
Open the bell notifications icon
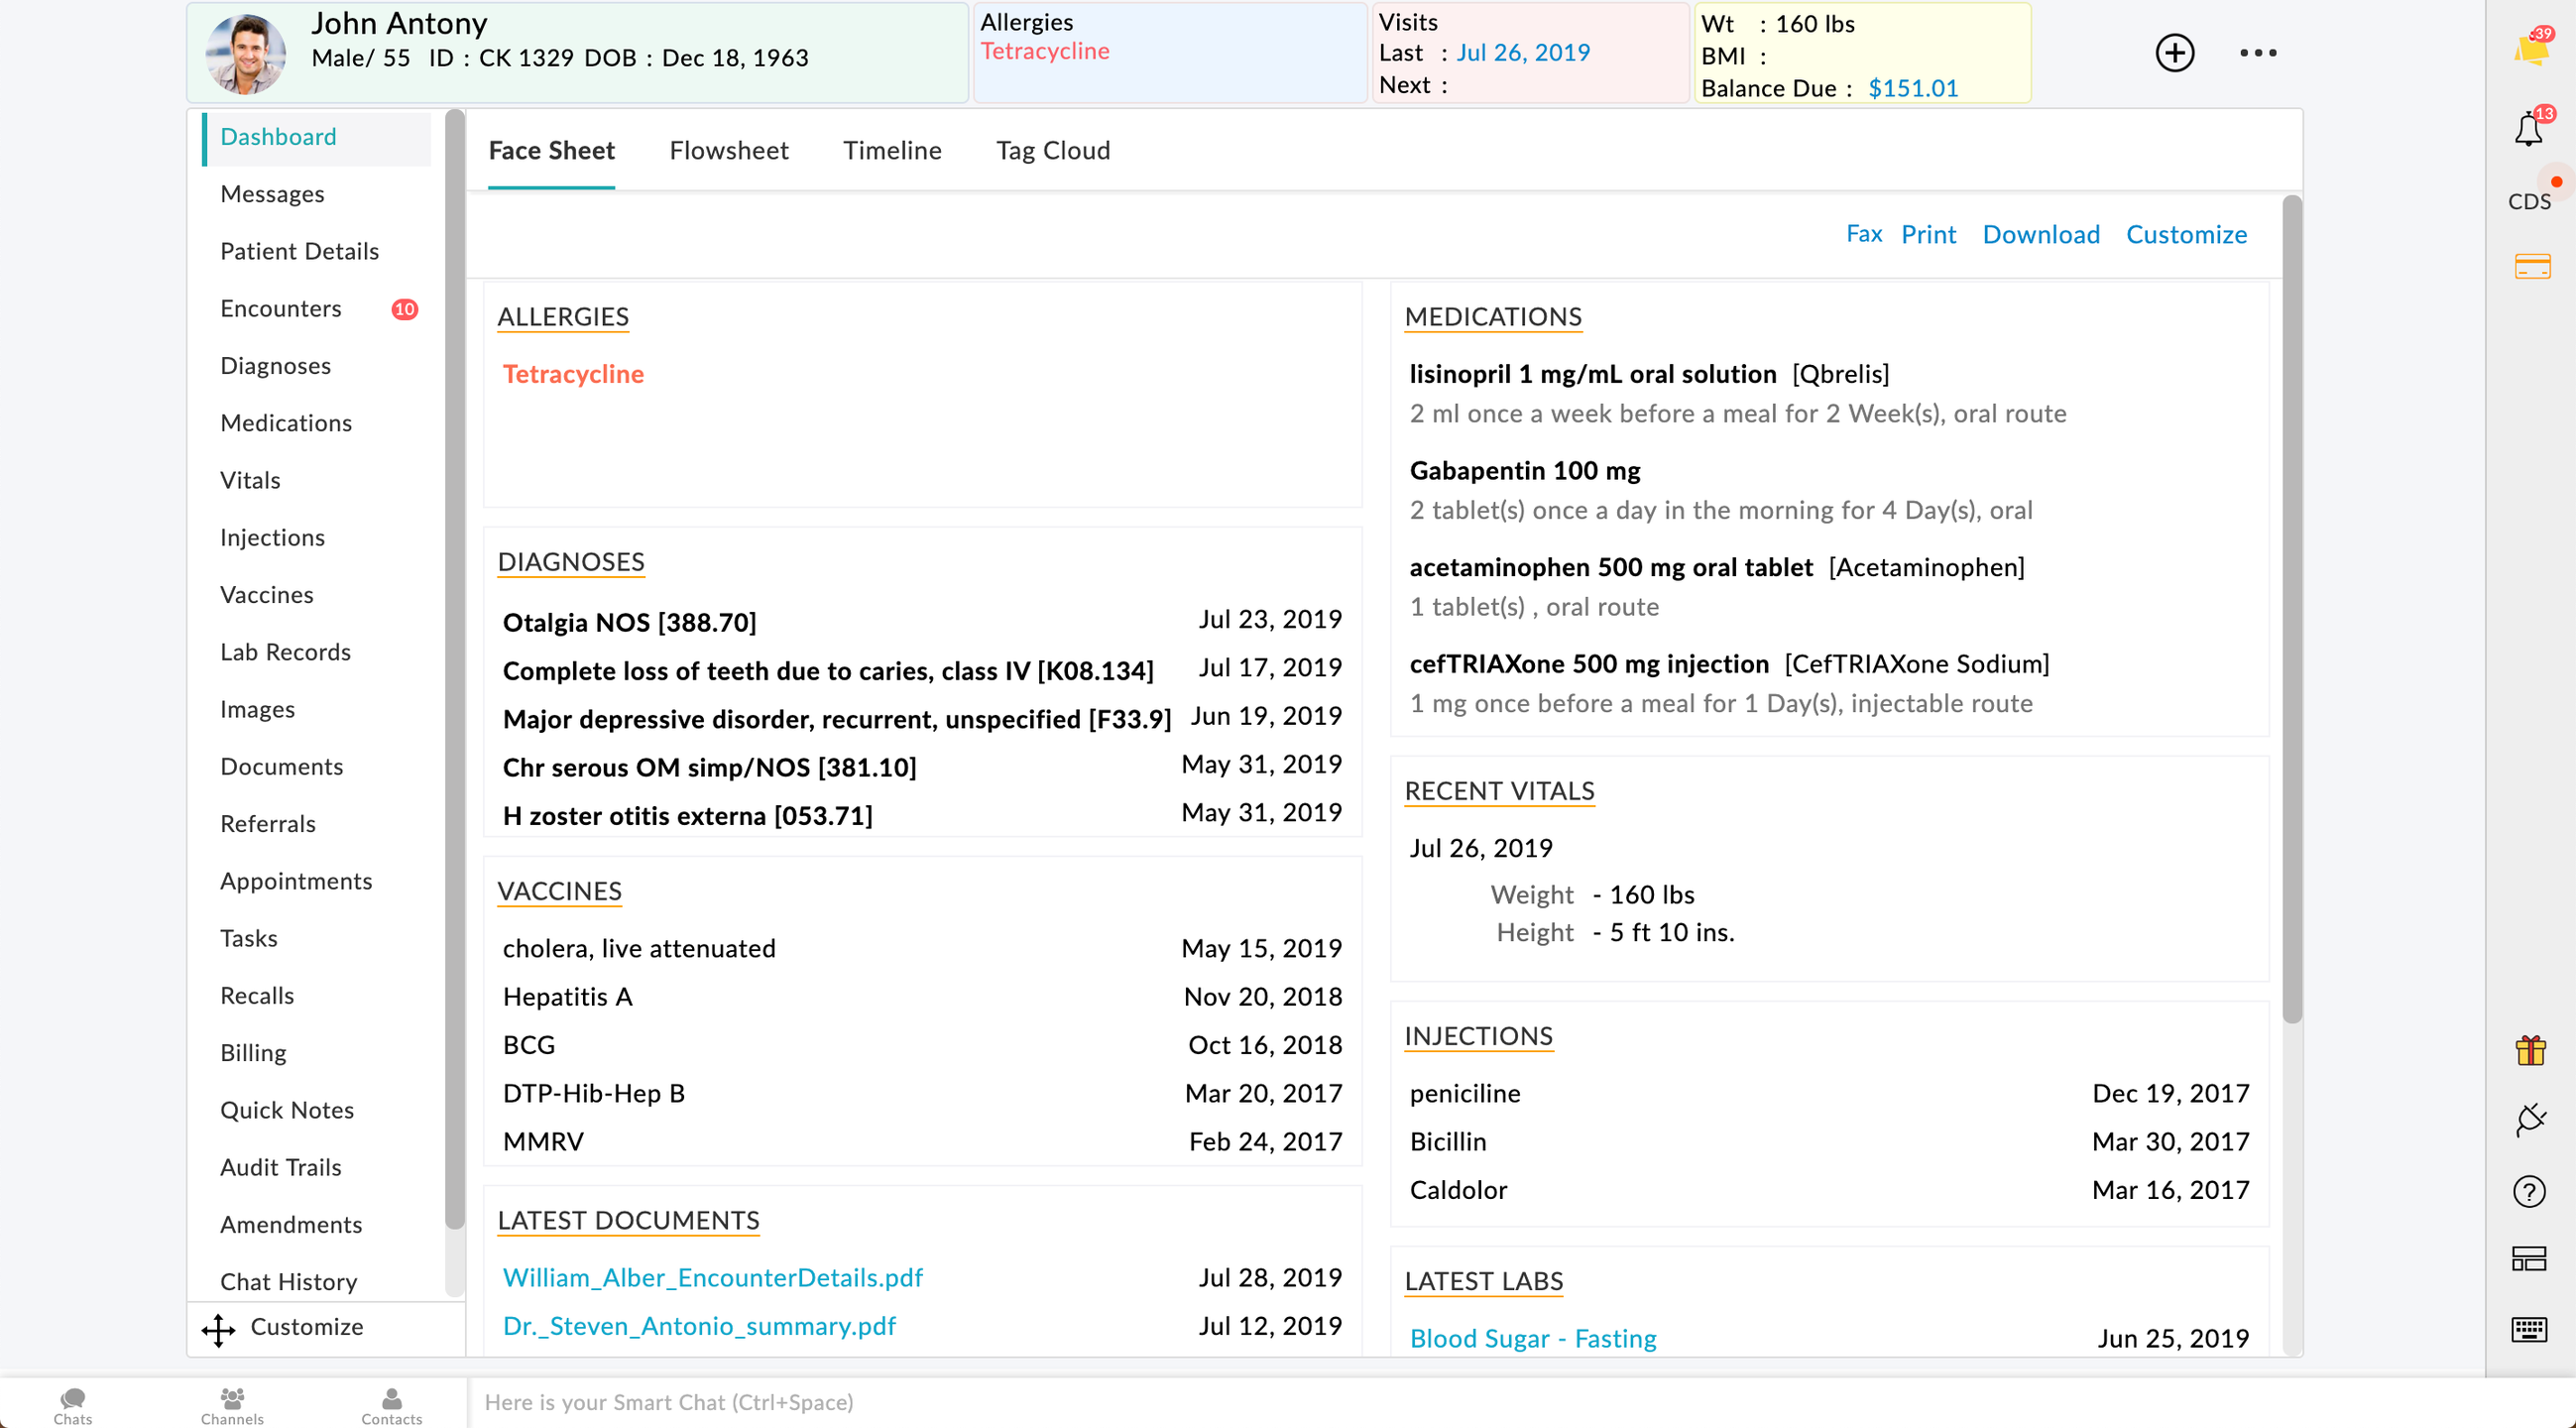coord(2529,130)
